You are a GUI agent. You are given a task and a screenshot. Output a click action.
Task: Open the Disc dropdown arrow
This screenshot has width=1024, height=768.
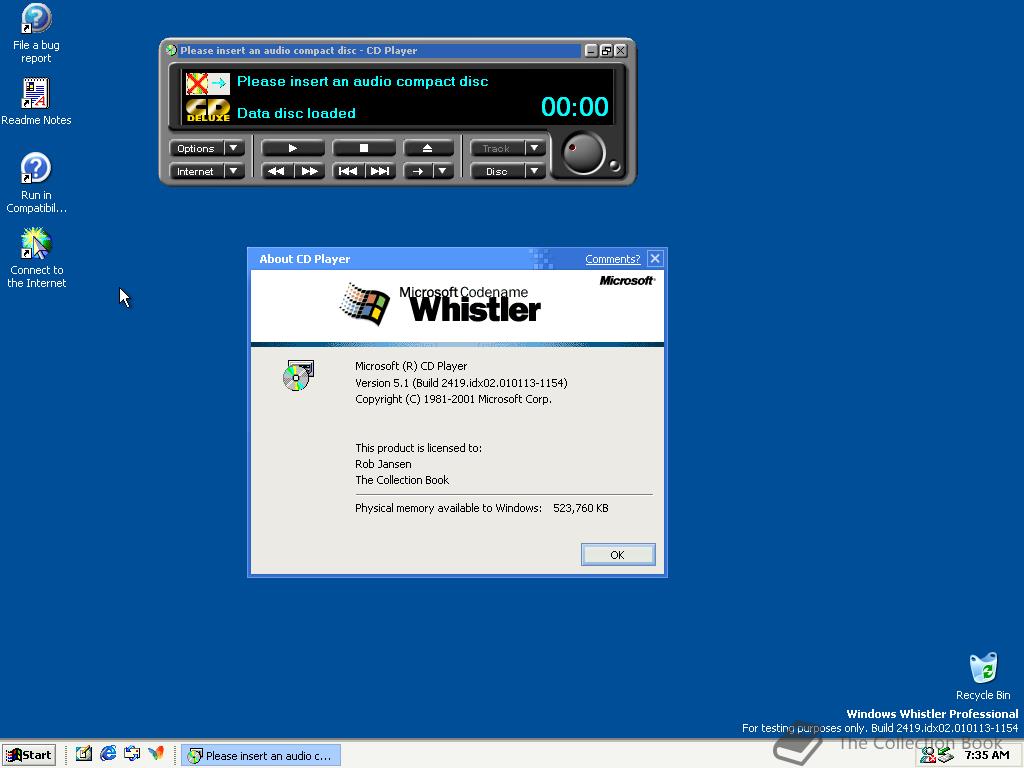point(535,171)
